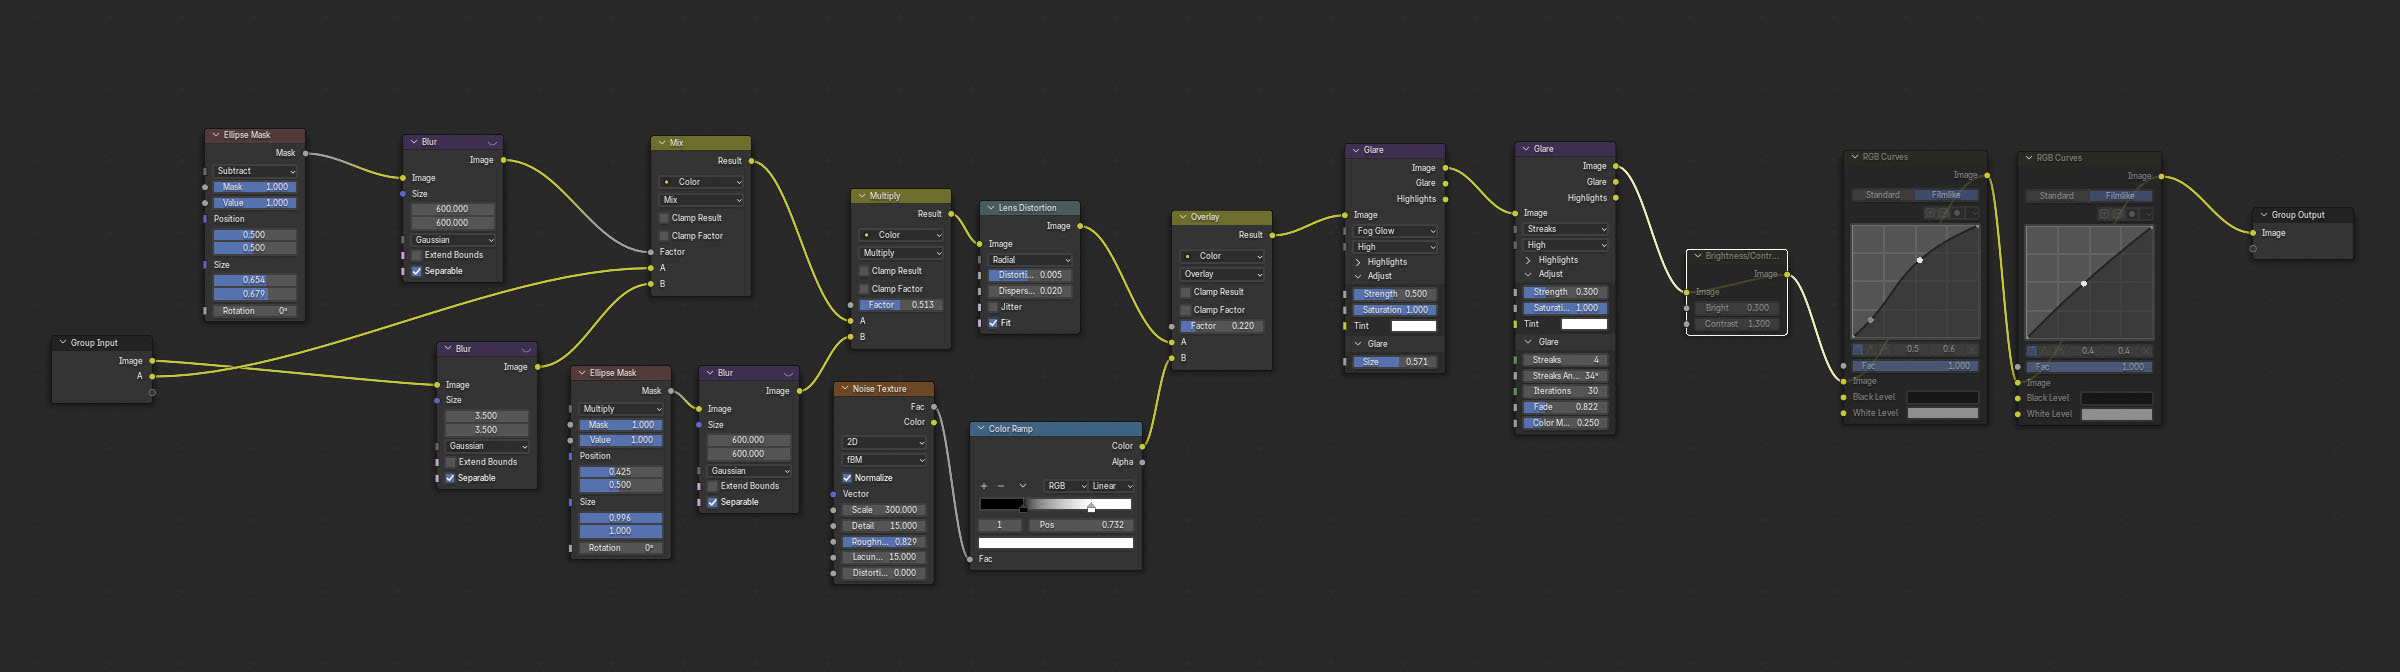The width and height of the screenshot is (2400, 672).
Task: Open RGB color mode menu in Color Ramp
Action: (1066, 486)
